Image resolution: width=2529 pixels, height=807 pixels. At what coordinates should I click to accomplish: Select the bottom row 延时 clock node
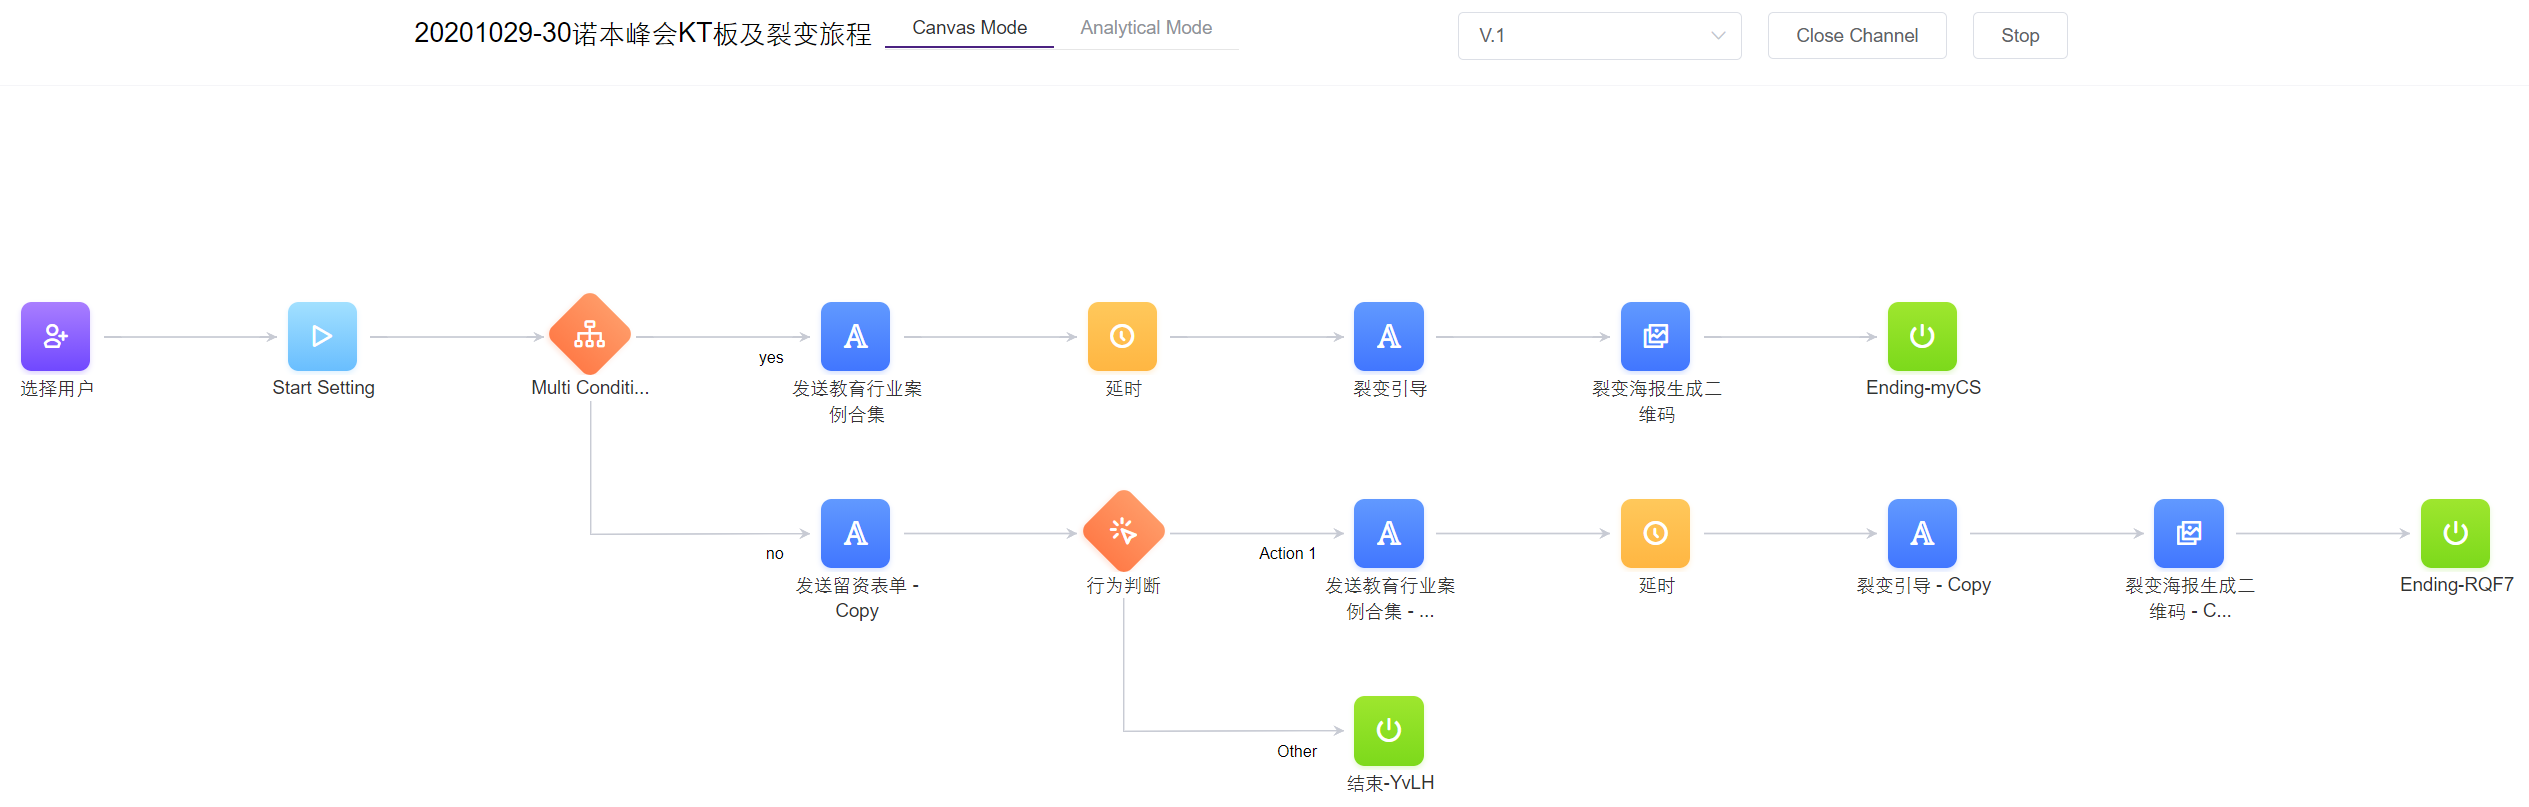coord(1655,533)
